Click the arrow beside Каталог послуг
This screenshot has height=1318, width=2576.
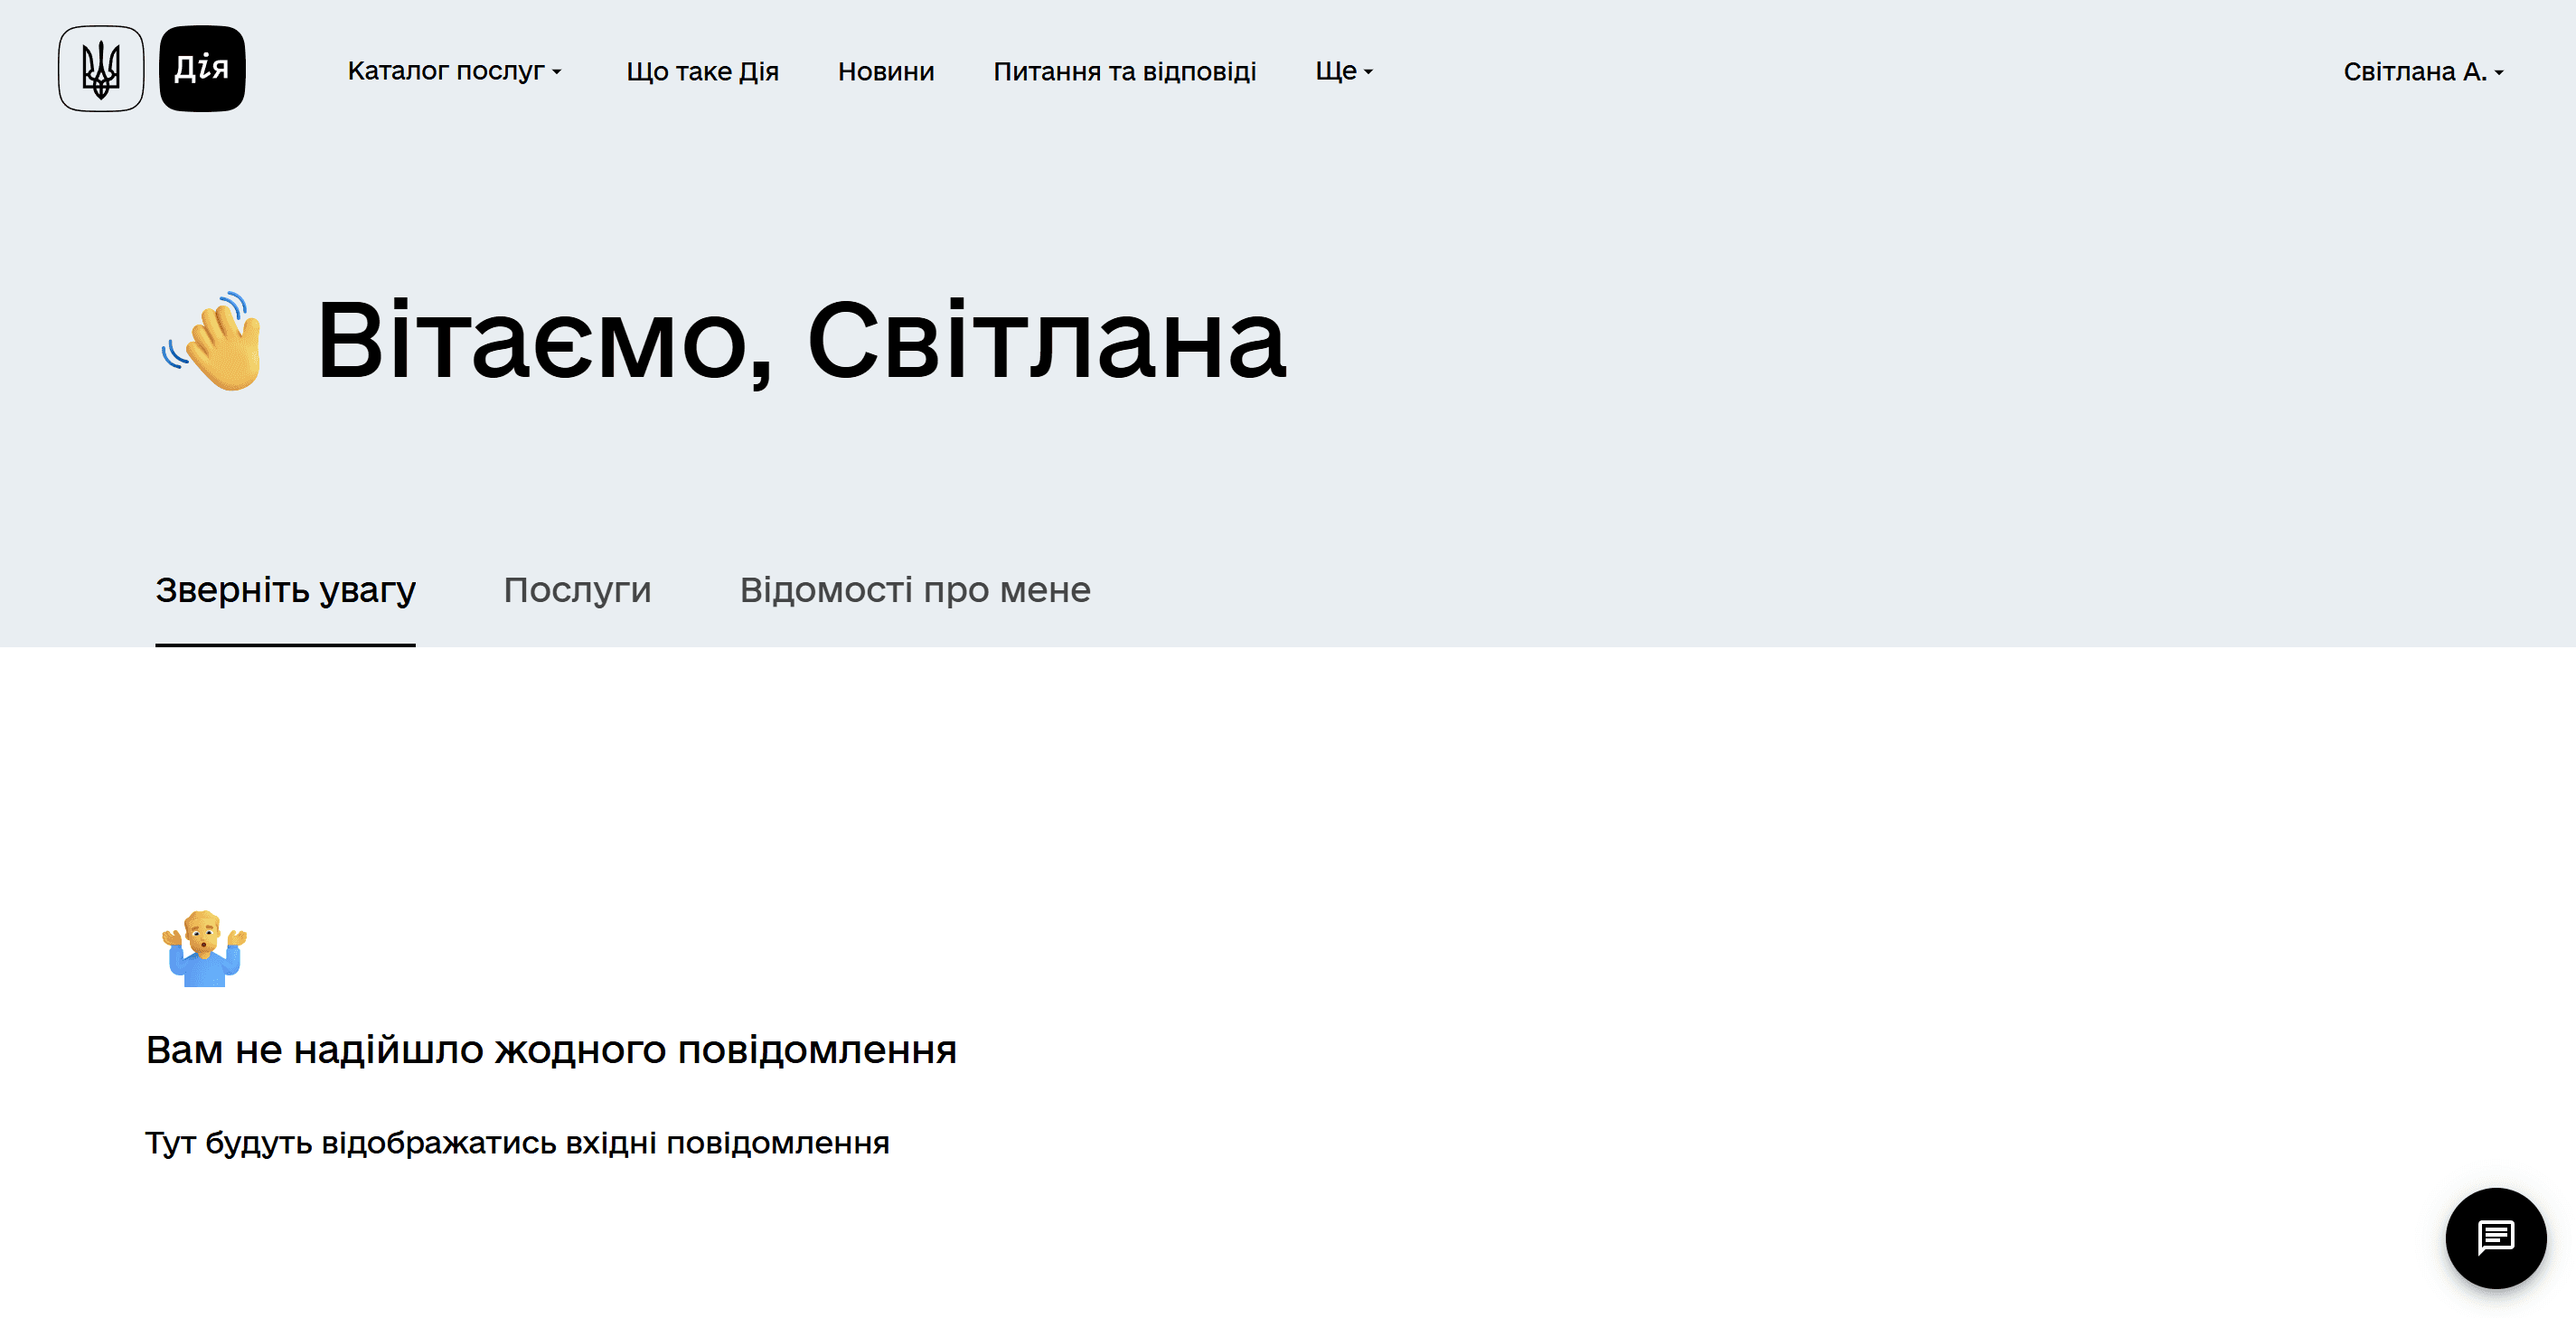557,73
